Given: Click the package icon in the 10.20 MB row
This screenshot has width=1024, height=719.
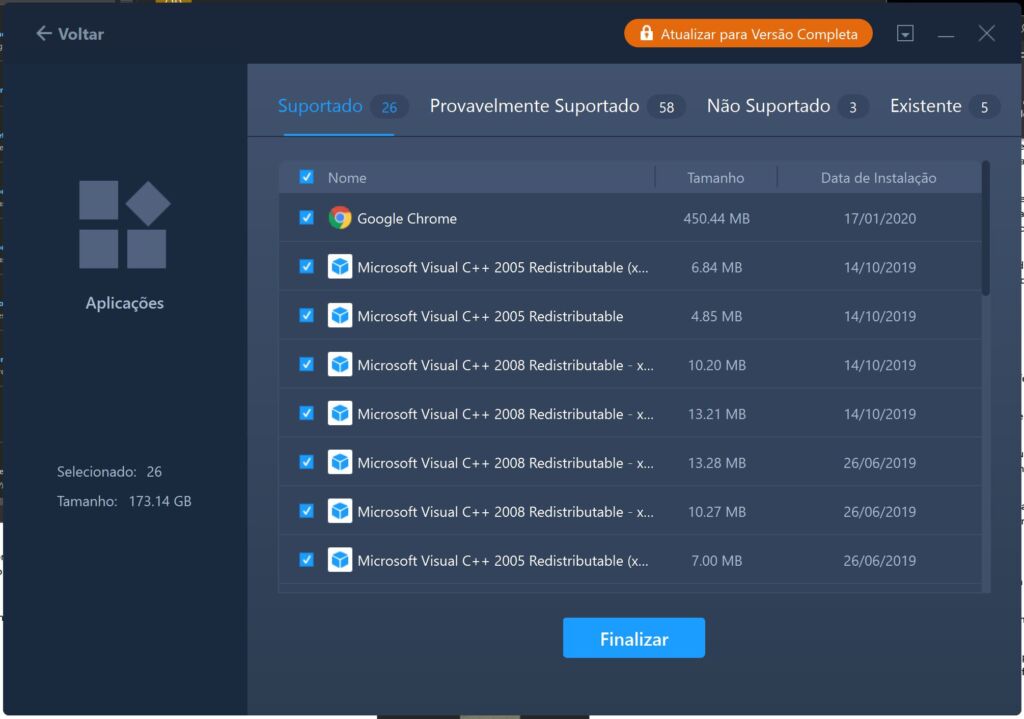Looking at the screenshot, I should point(340,364).
